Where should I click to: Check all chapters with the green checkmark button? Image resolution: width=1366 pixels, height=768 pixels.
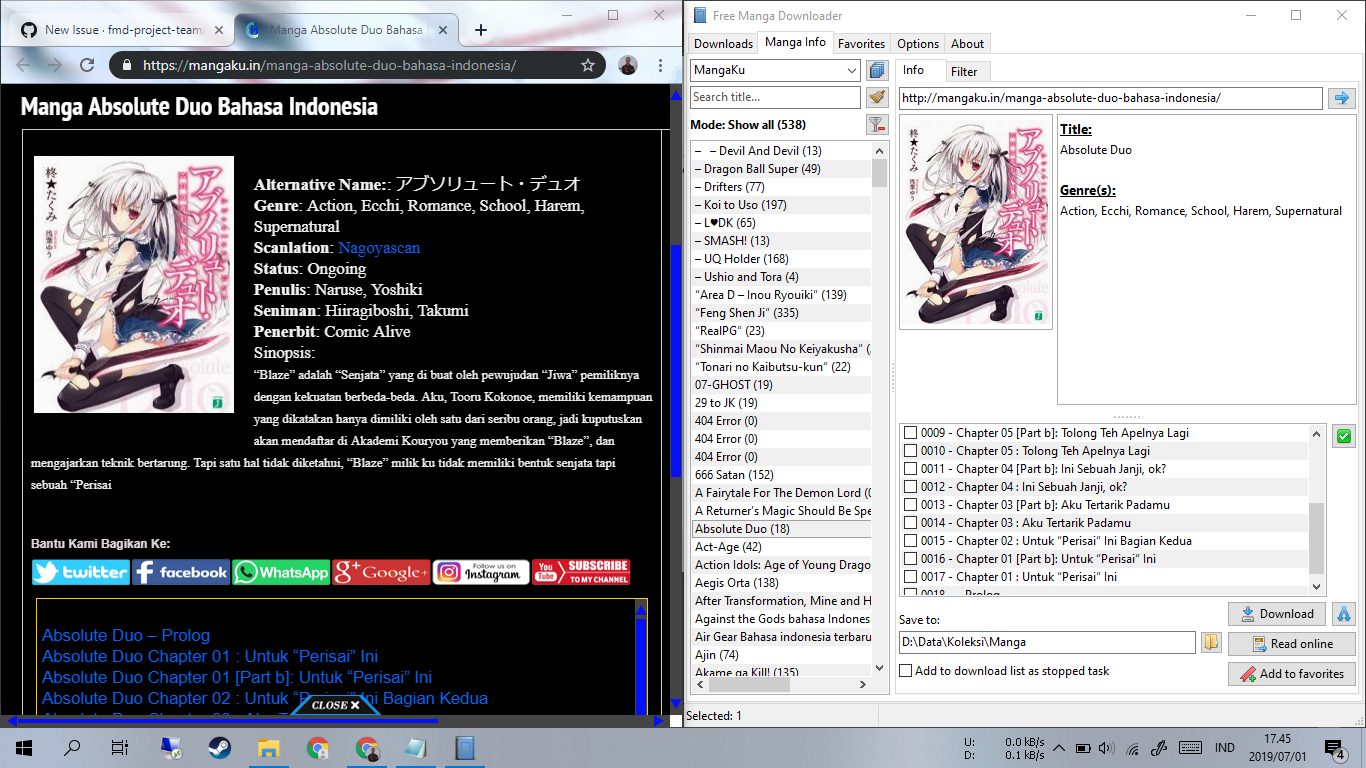1343,436
